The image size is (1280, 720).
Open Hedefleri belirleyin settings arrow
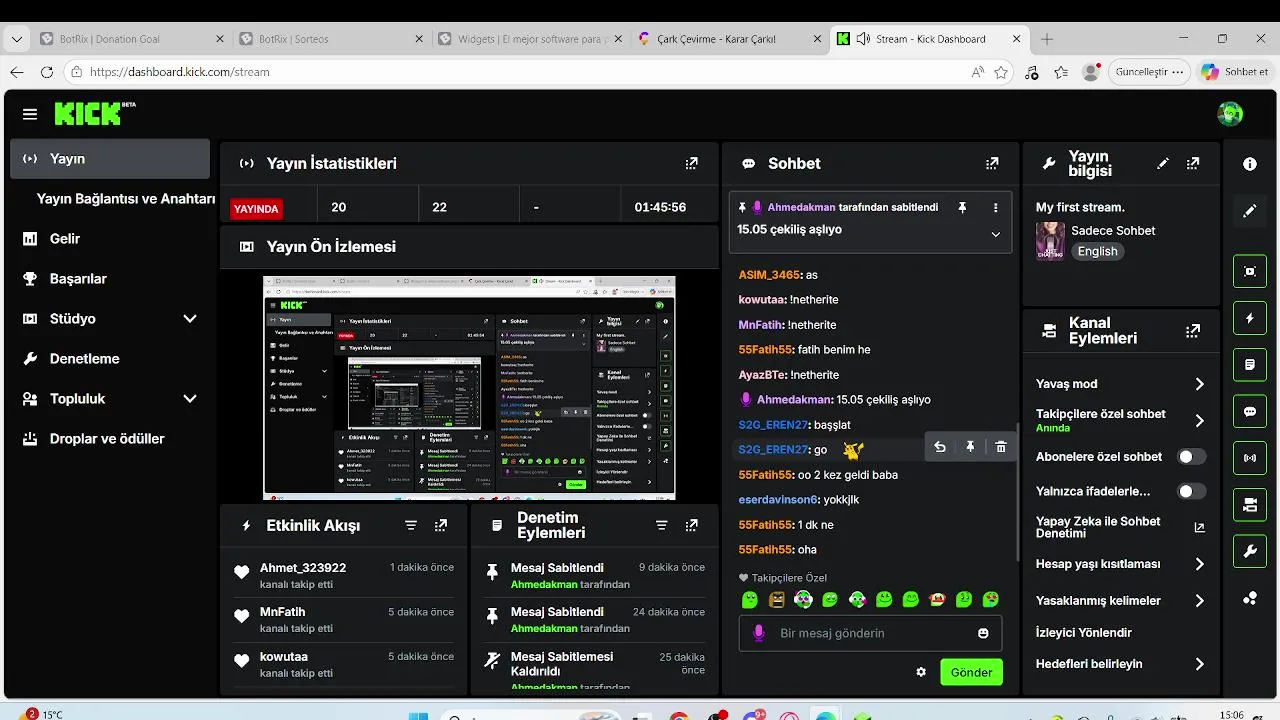(x=1199, y=664)
